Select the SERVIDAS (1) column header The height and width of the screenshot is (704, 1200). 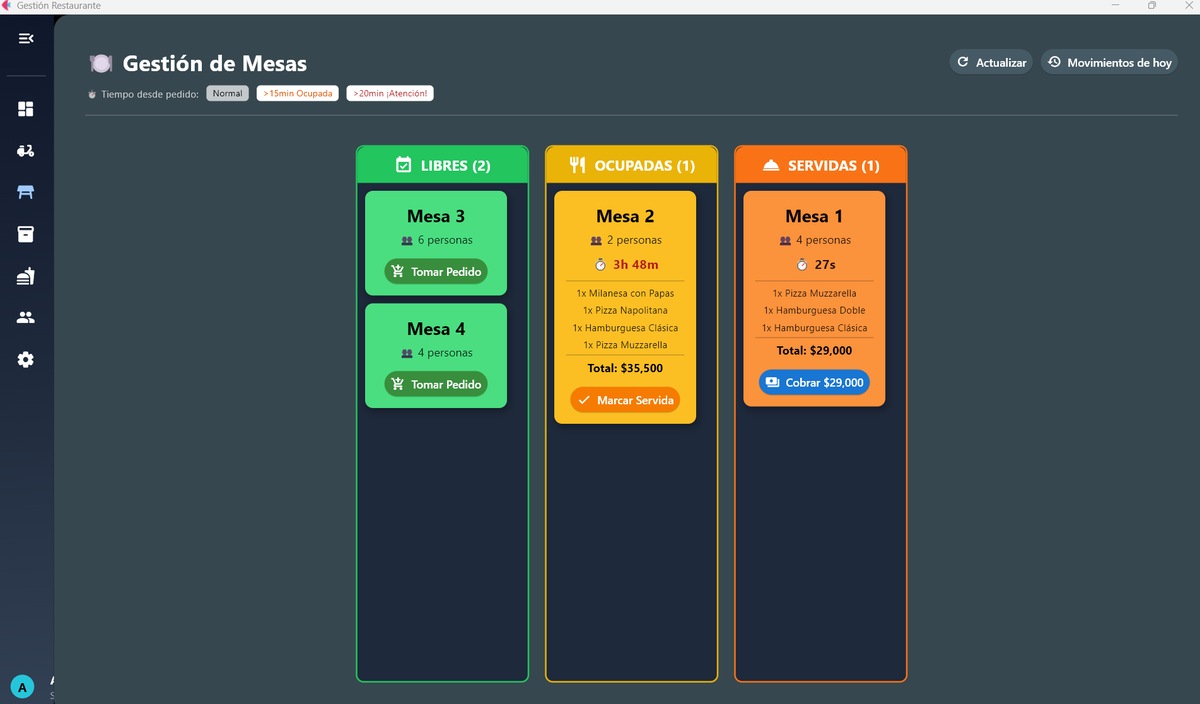(x=820, y=165)
